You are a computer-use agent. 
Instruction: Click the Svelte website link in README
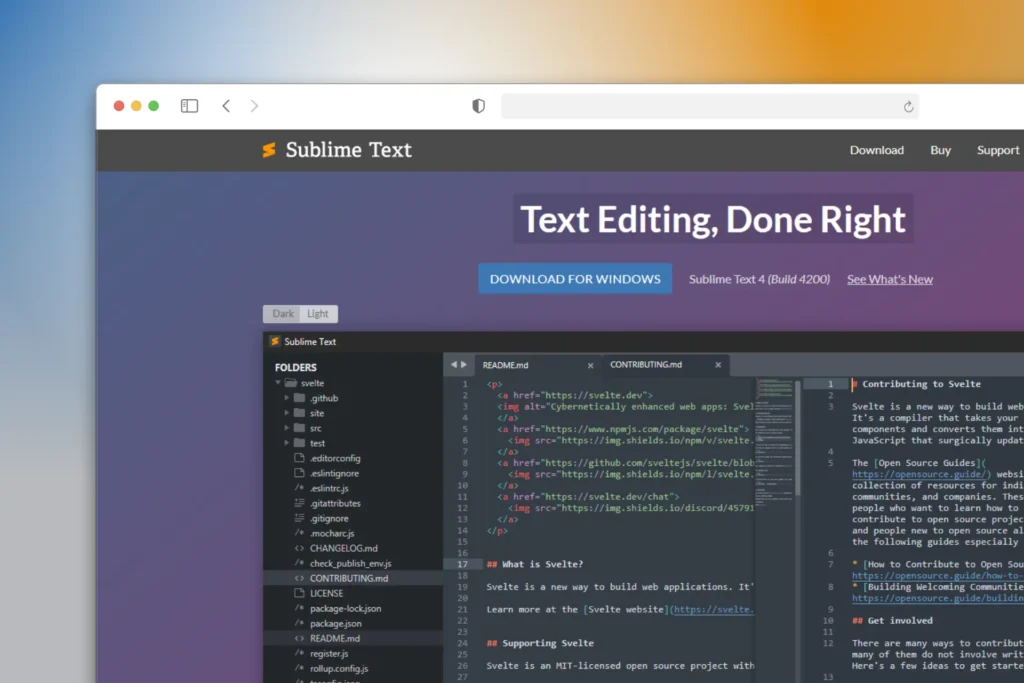[714, 609]
